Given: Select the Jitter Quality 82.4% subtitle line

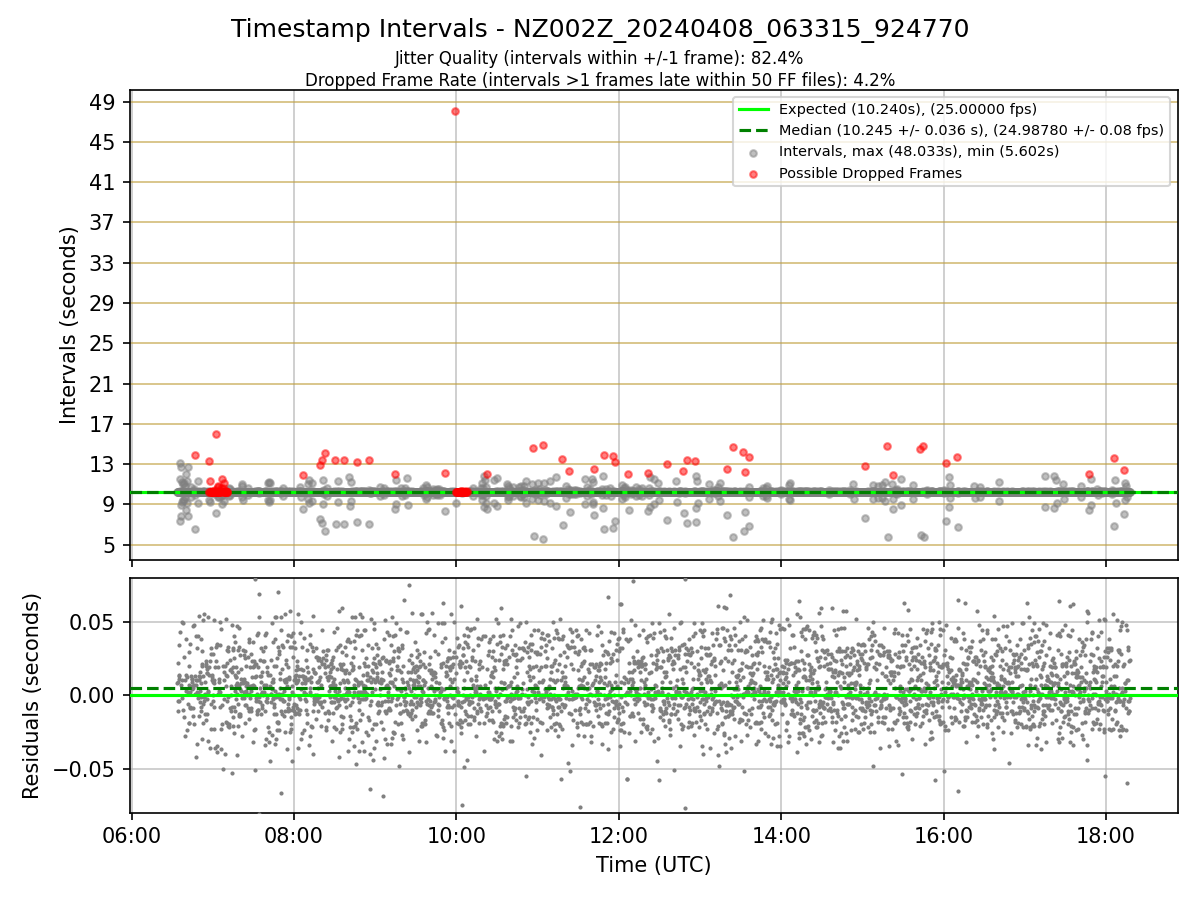Looking at the screenshot, I should point(599,59).
